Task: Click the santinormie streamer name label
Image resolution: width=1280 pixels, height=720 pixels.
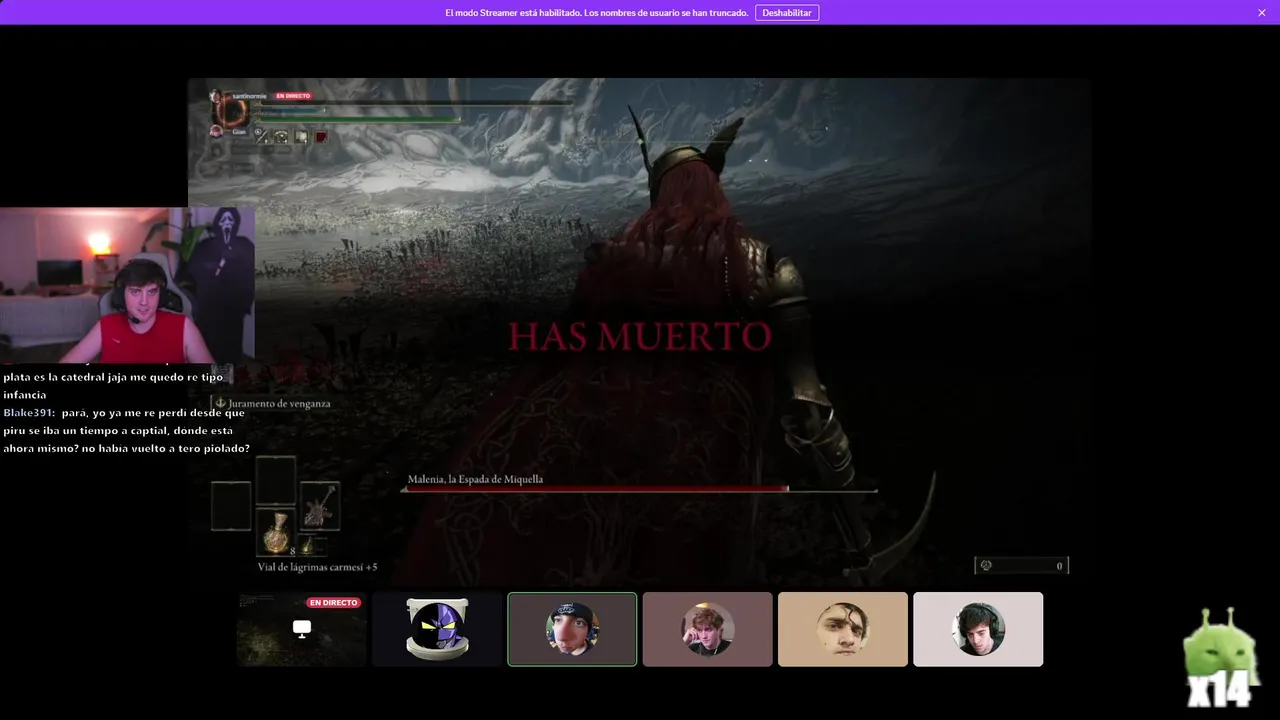Action: [x=250, y=96]
